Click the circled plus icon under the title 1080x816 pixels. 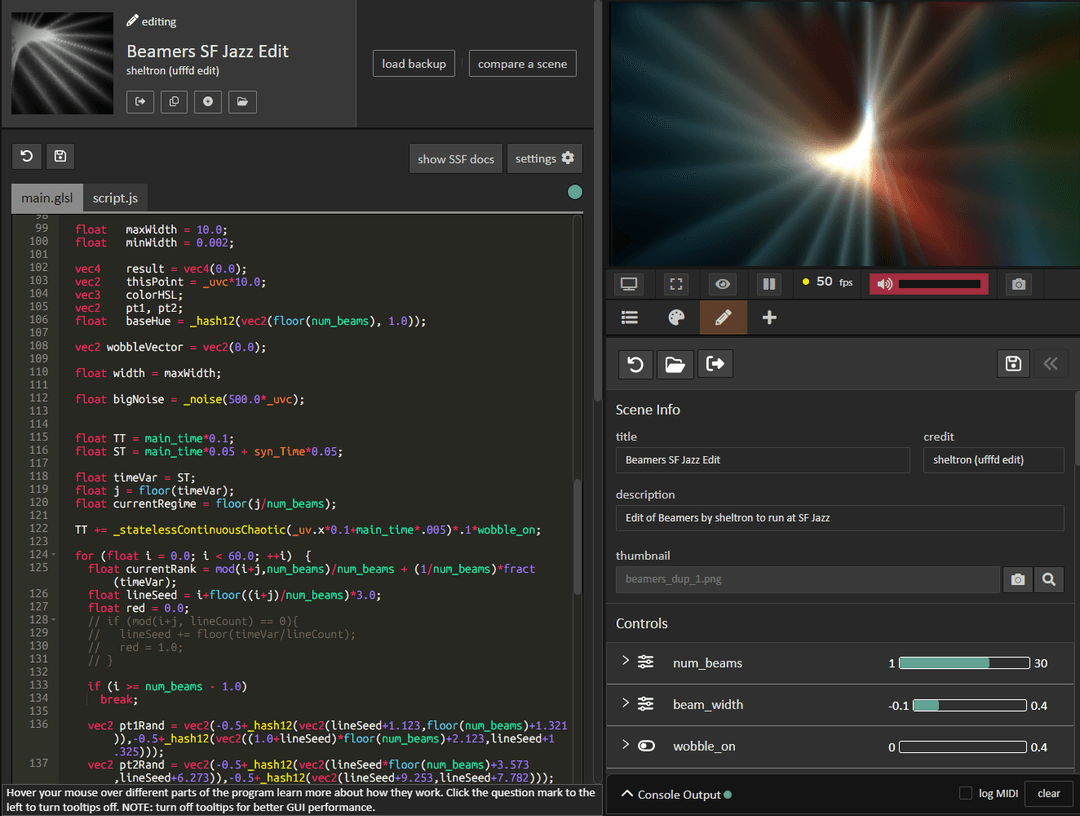(208, 102)
